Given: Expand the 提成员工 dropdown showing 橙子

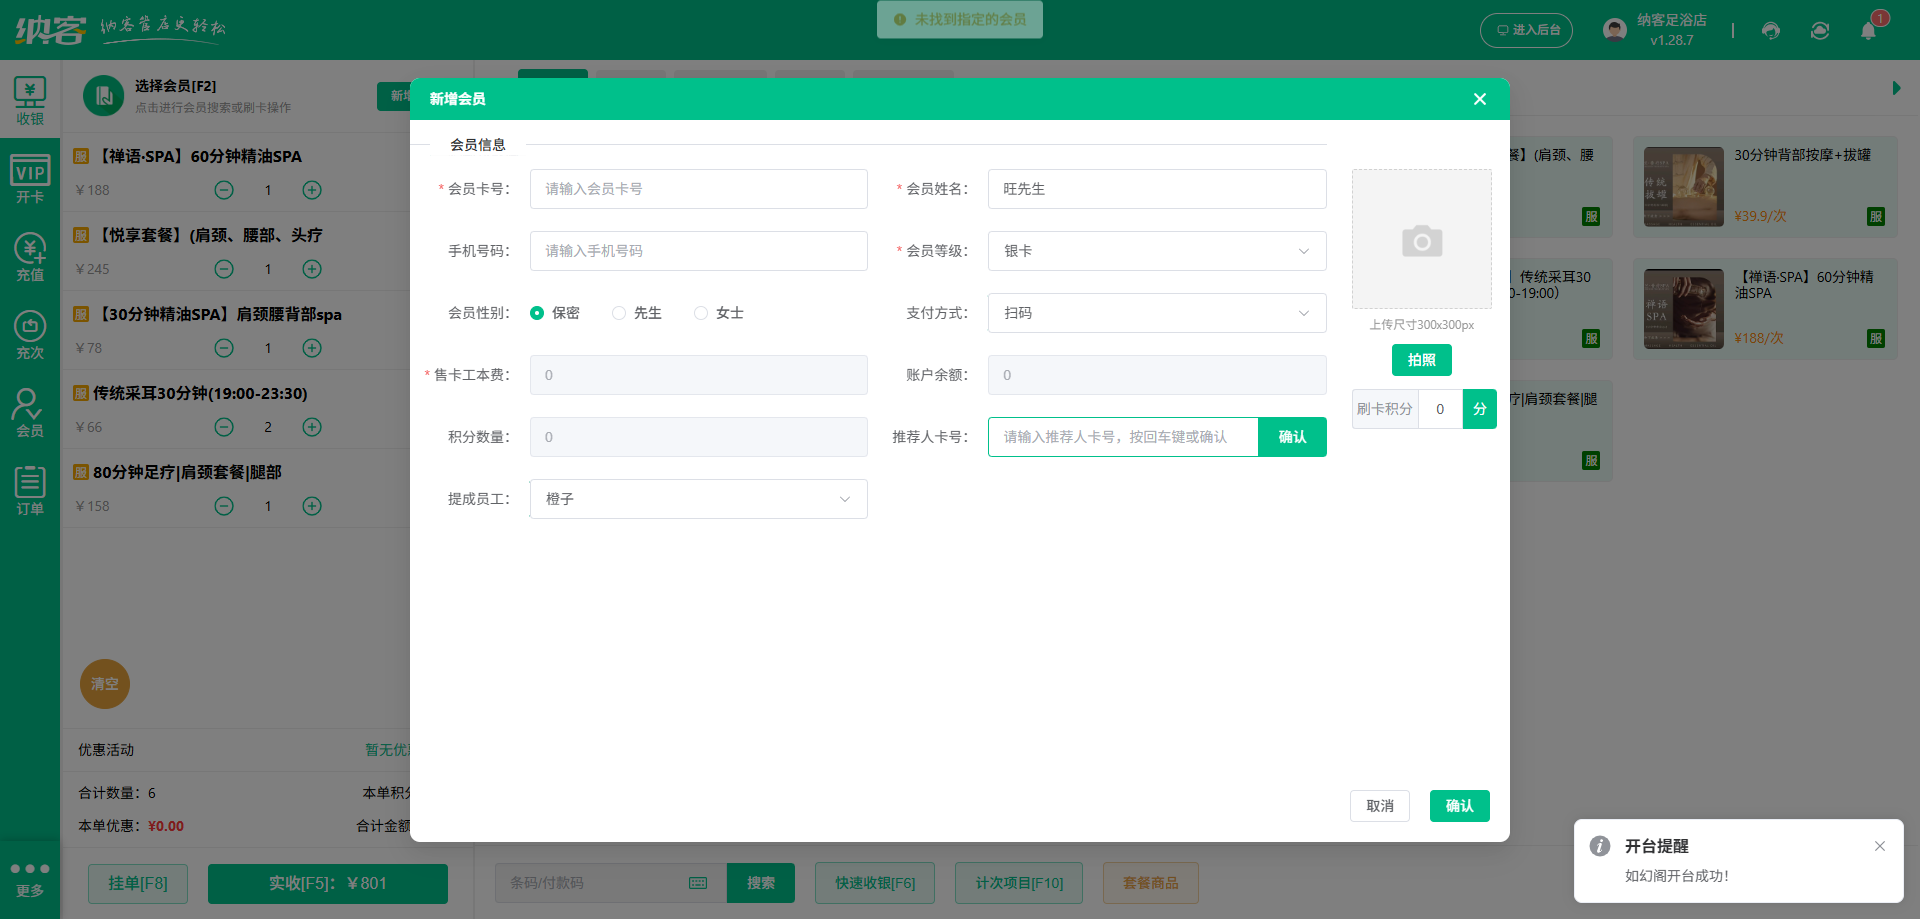Looking at the screenshot, I should pyautogui.click(x=698, y=499).
